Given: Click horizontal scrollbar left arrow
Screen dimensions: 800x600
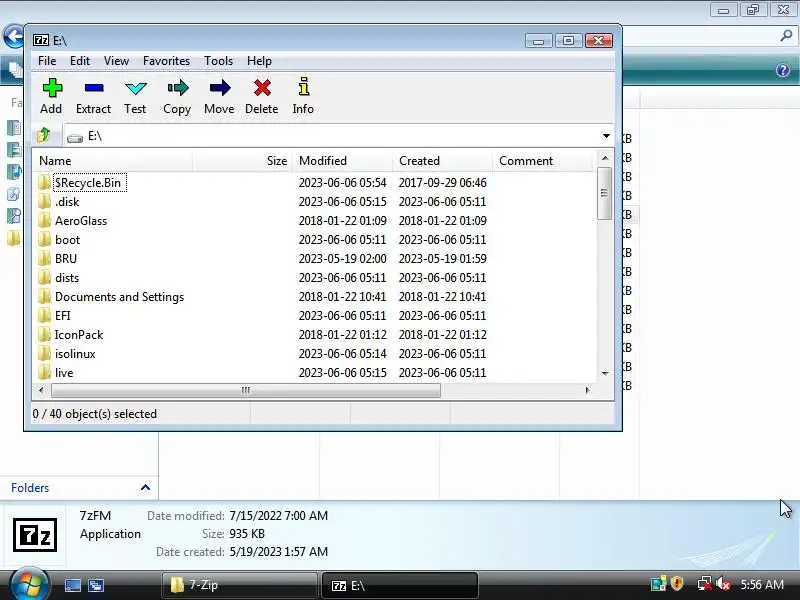Looking at the screenshot, I should (x=41, y=390).
